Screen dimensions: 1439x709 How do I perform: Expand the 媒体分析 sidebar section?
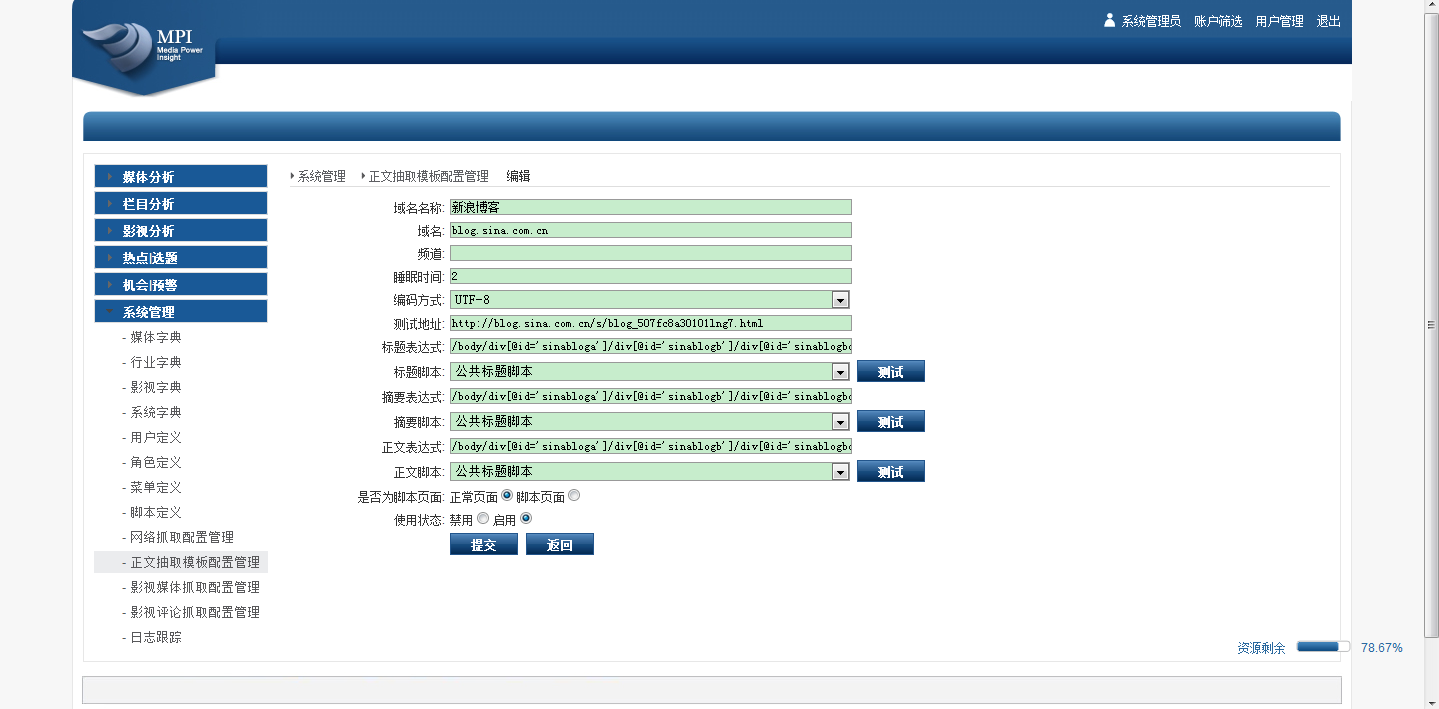[181, 177]
